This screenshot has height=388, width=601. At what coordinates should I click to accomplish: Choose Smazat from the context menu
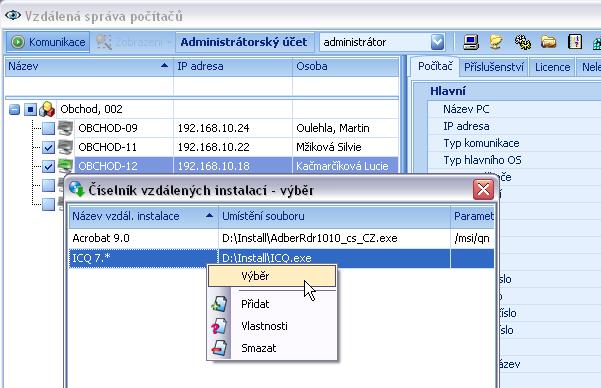click(272, 348)
